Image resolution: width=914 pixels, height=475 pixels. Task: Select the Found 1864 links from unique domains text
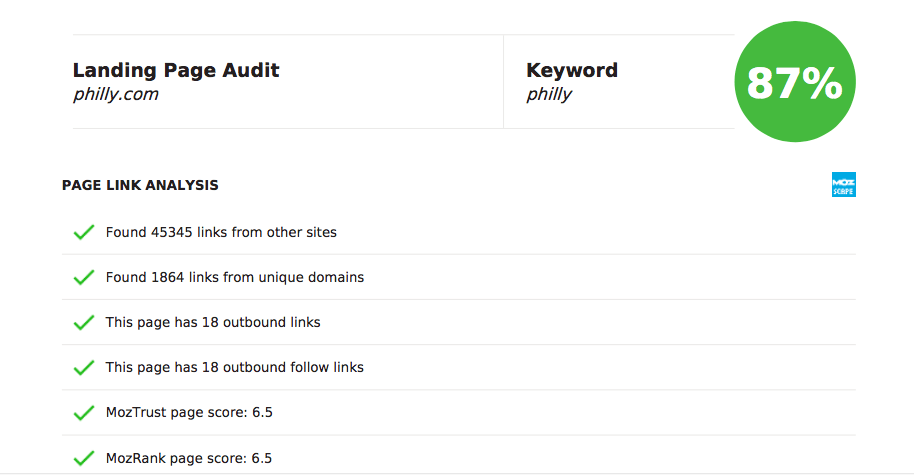[235, 277]
